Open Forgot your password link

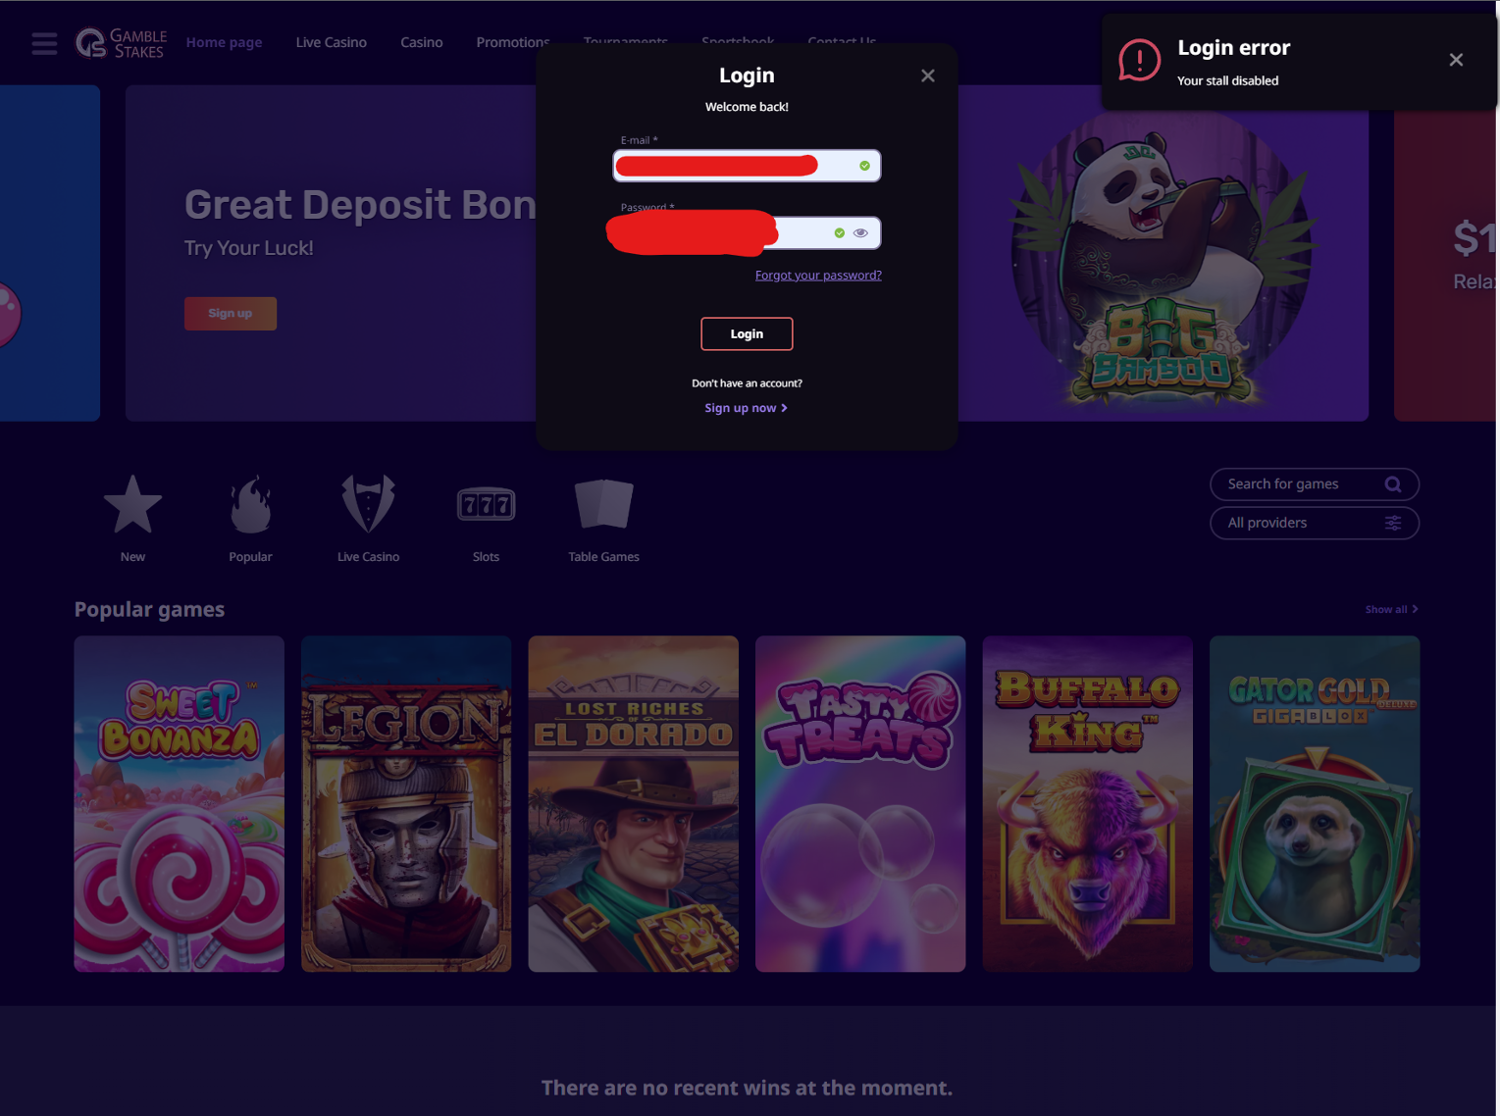tap(818, 275)
